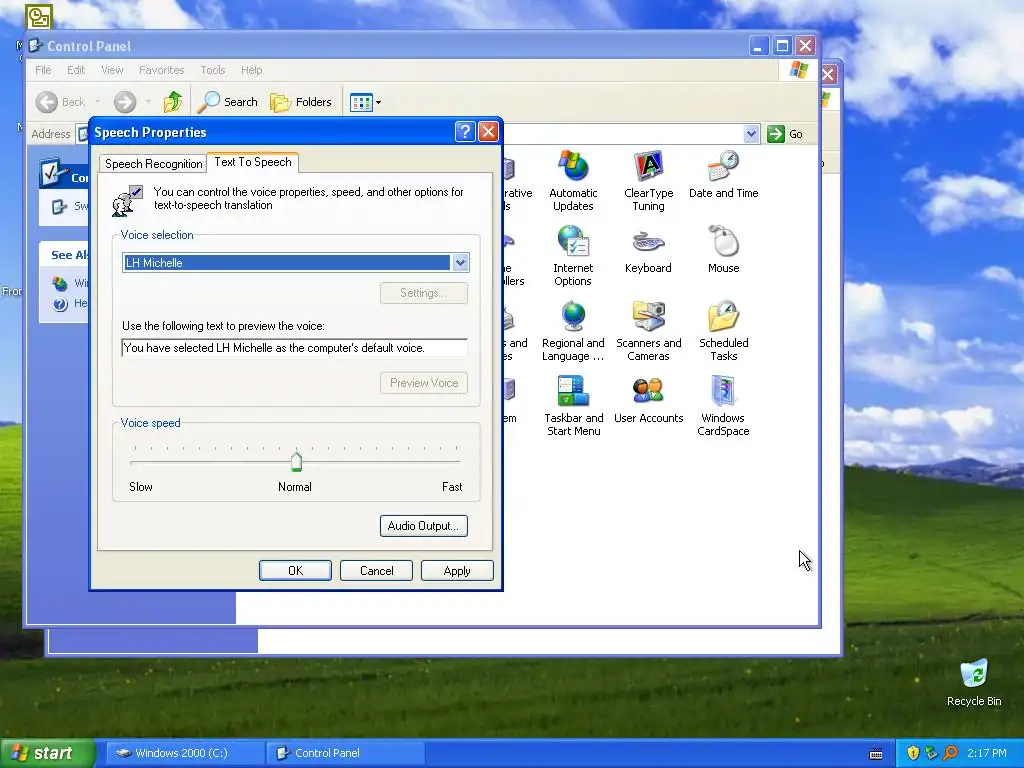The image size is (1024, 768).
Task: Open the Help menu
Action: pyautogui.click(x=251, y=70)
